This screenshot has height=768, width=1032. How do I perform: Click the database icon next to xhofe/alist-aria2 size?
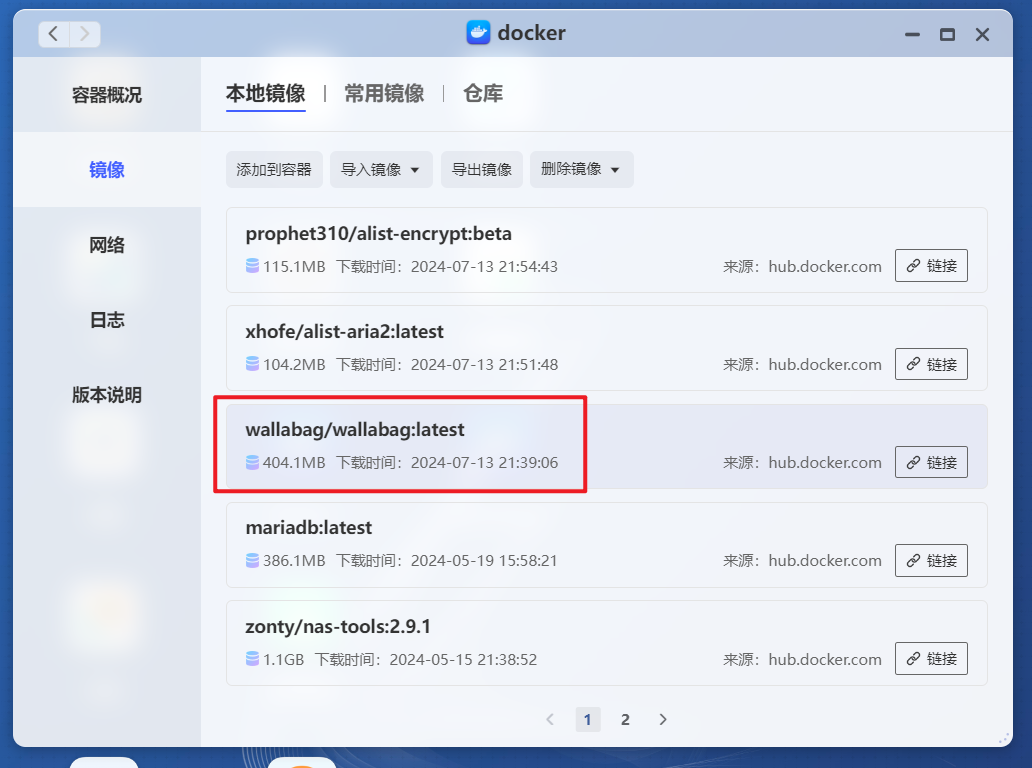tap(251, 364)
